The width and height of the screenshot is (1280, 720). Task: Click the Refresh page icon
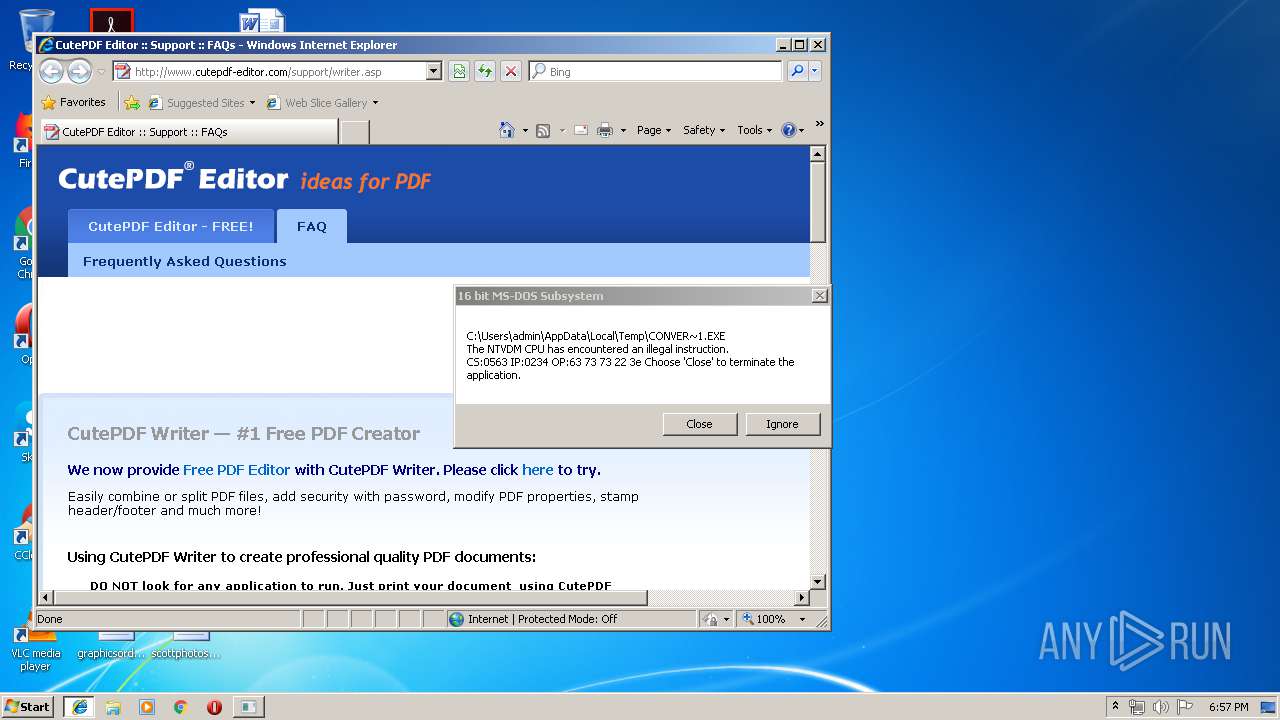click(485, 72)
